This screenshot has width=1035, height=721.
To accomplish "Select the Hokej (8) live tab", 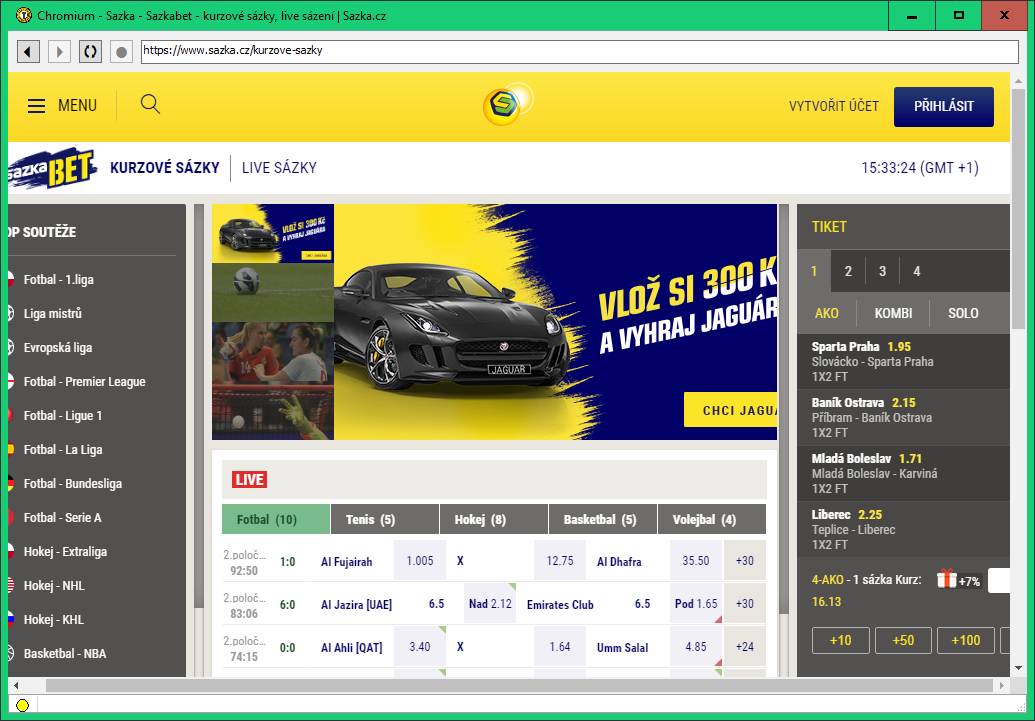I will [494, 519].
